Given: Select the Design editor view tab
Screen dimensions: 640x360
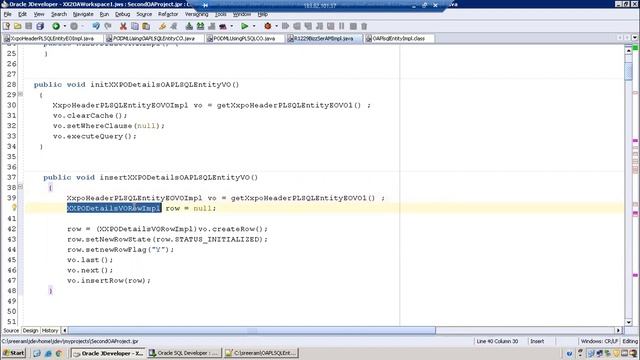Looking at the screenshot, I should [x=30, y=330].
